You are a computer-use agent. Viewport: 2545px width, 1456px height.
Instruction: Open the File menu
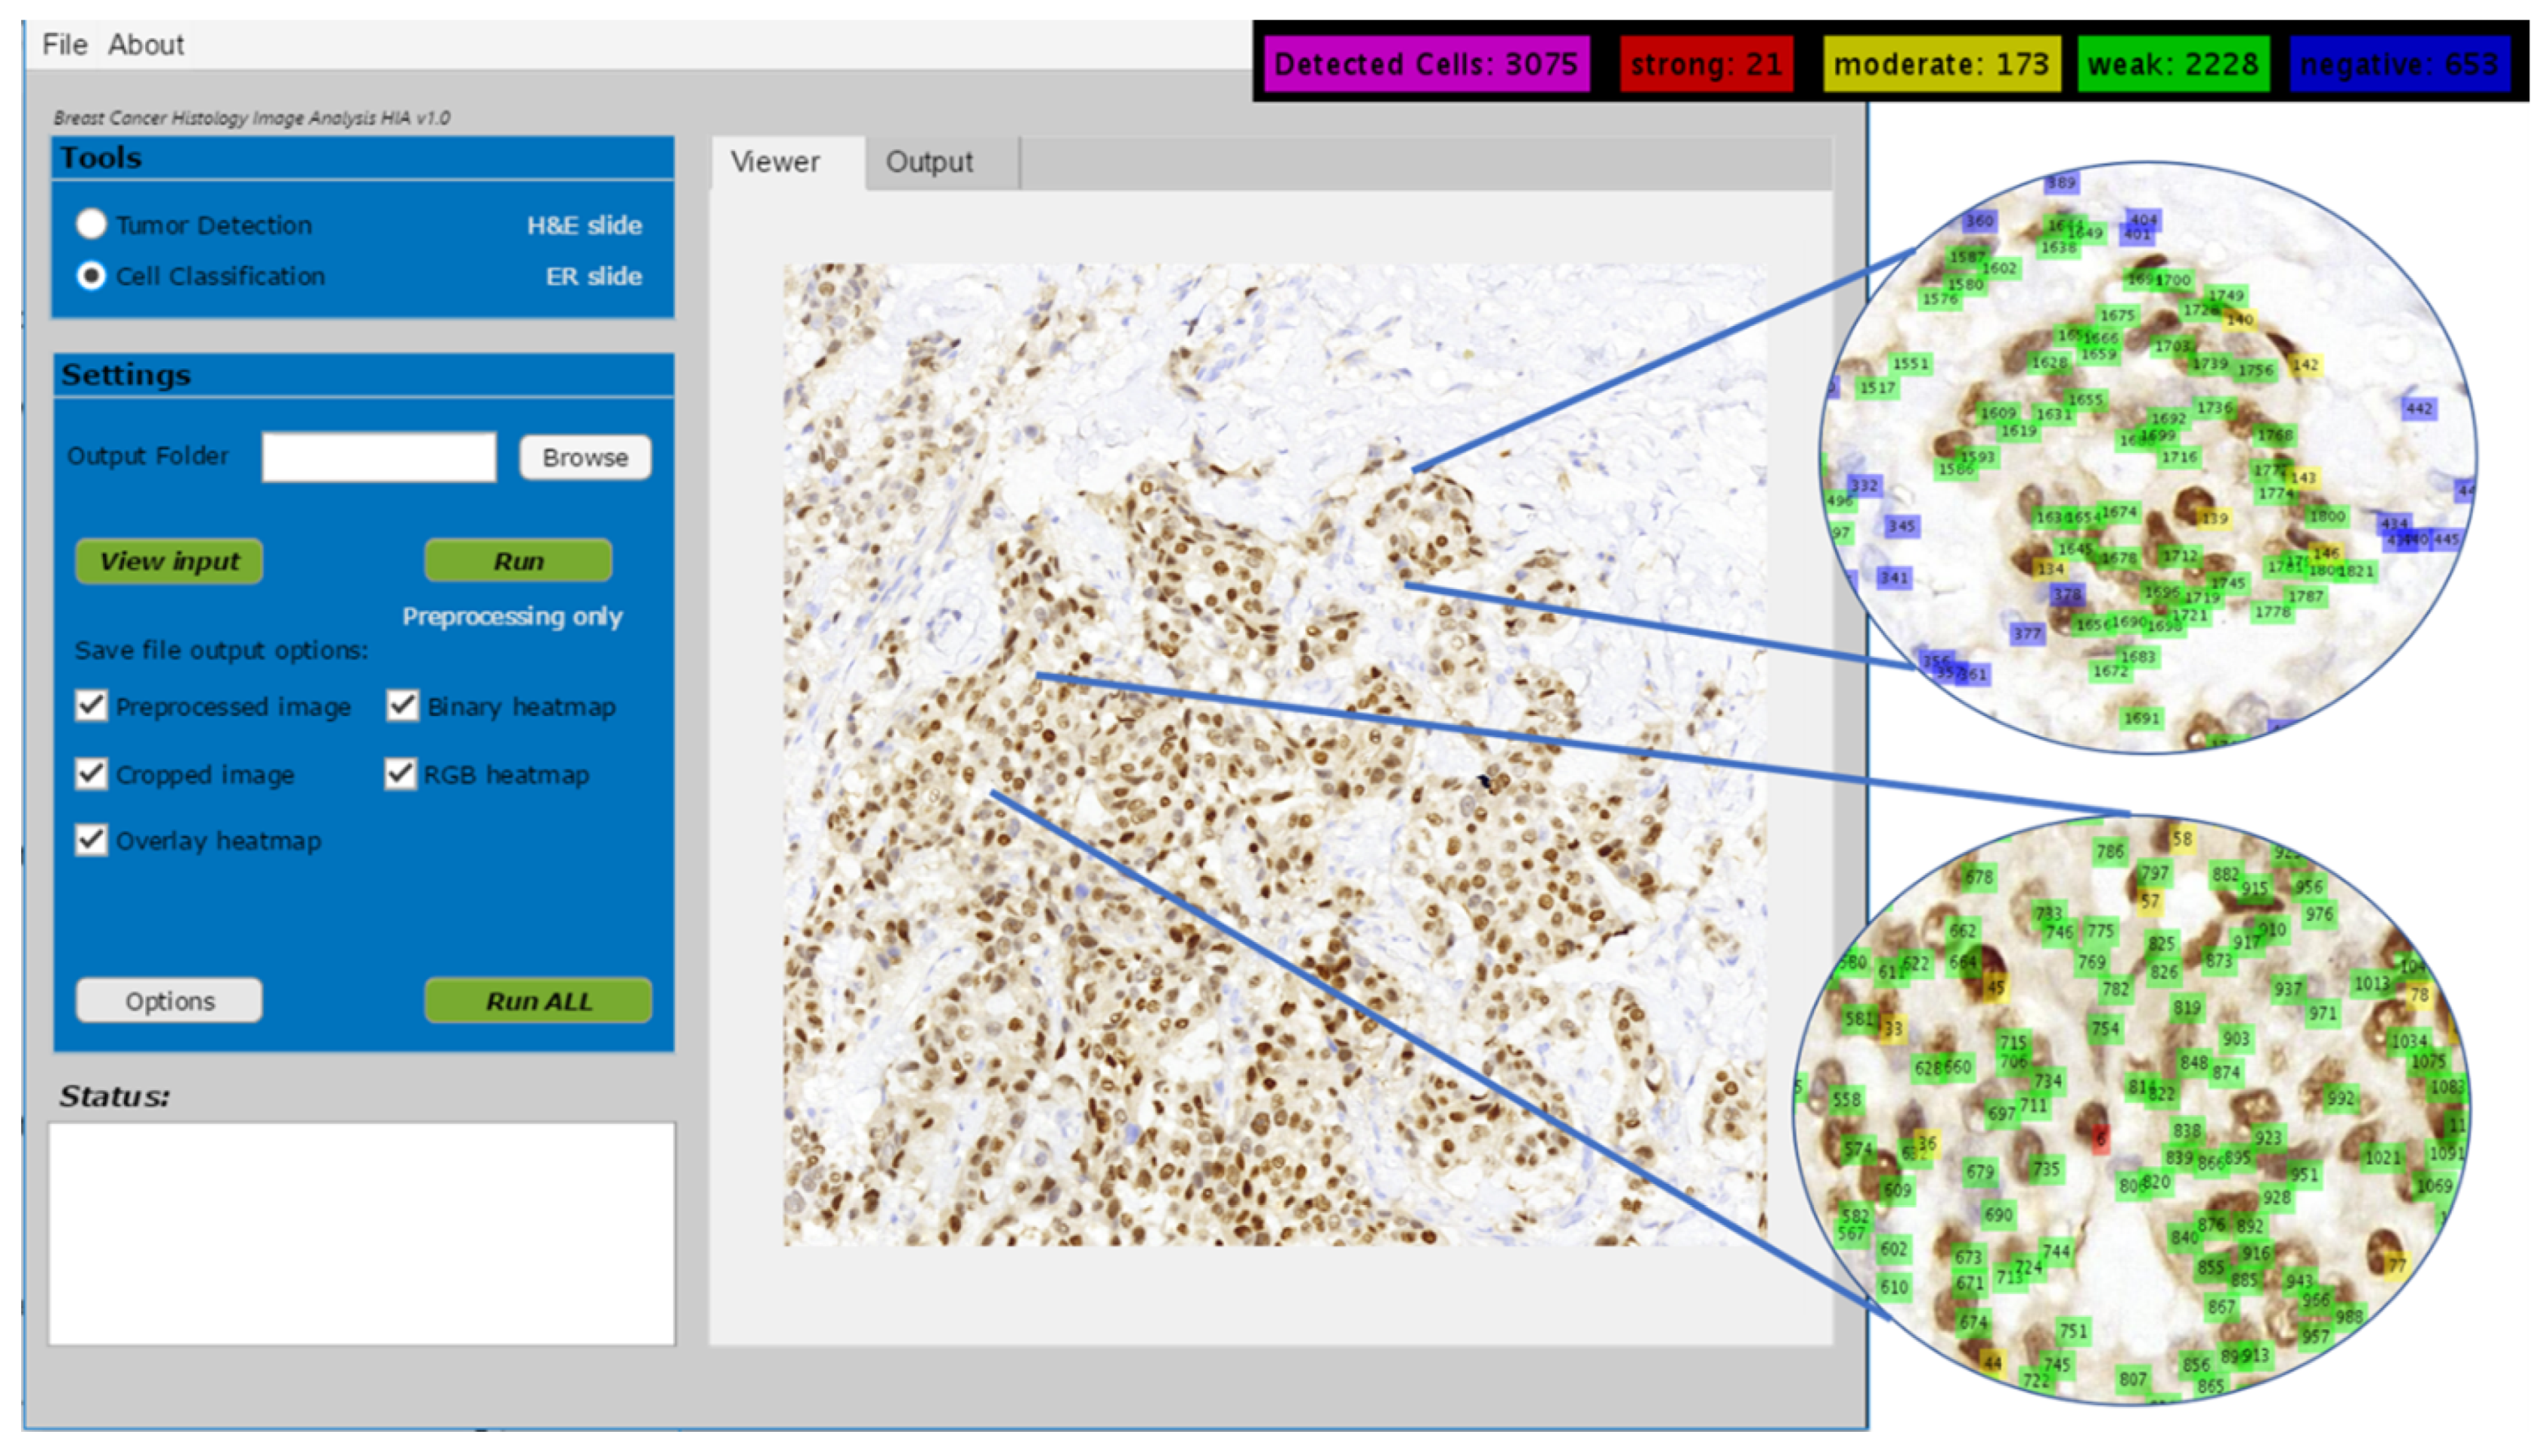tap(64, 45)
